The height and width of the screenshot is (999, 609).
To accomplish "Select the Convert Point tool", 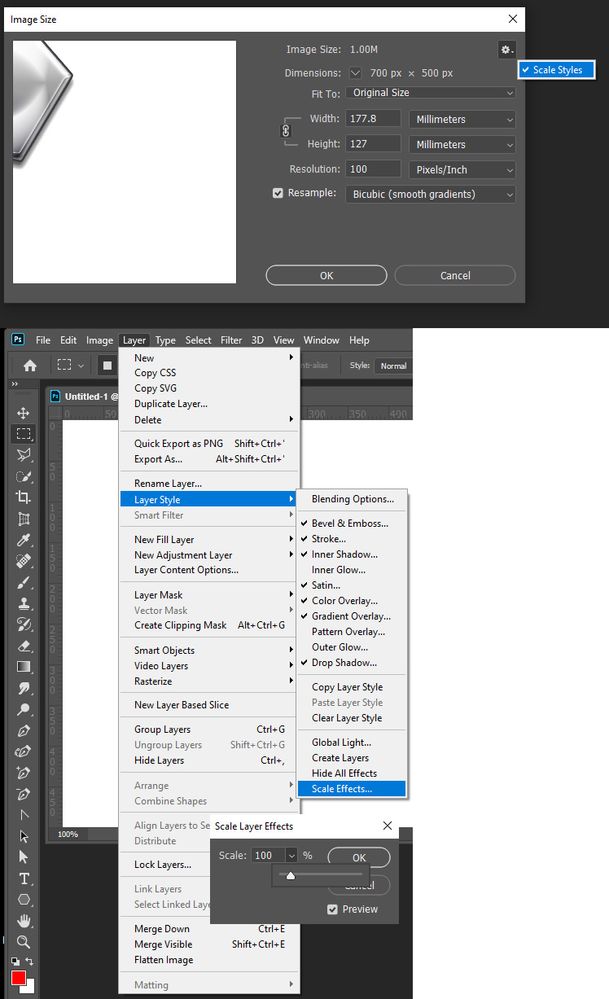I will 24,815.
